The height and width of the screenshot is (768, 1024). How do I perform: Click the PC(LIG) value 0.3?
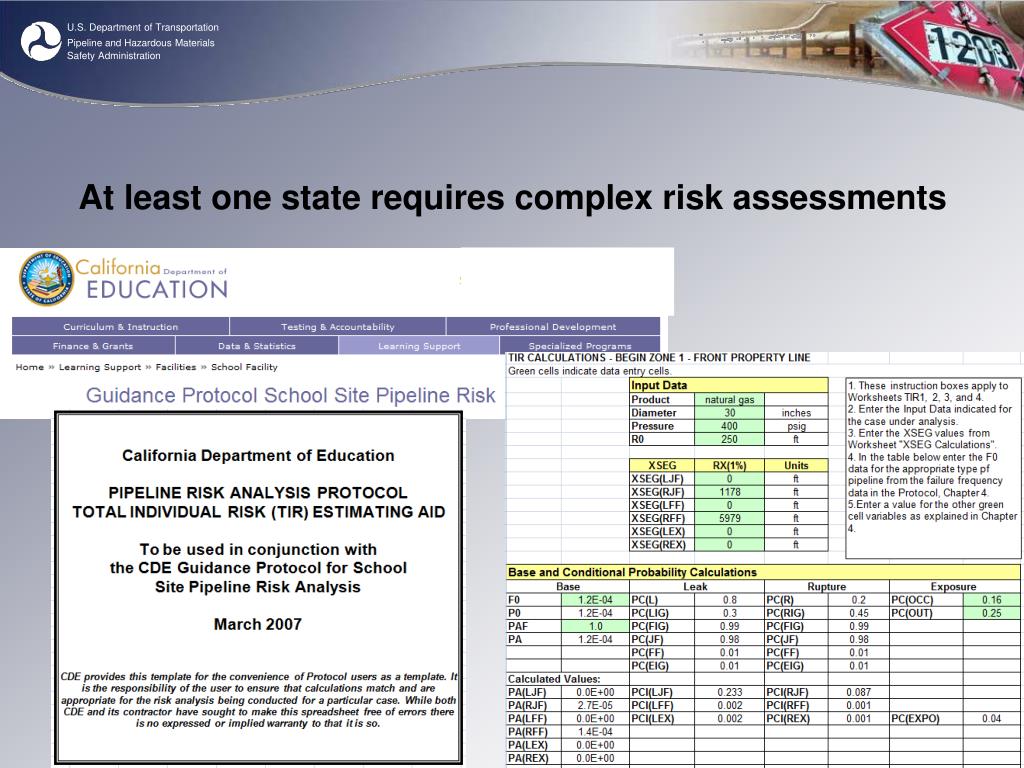pyautogui.click(x=729, y=613)
